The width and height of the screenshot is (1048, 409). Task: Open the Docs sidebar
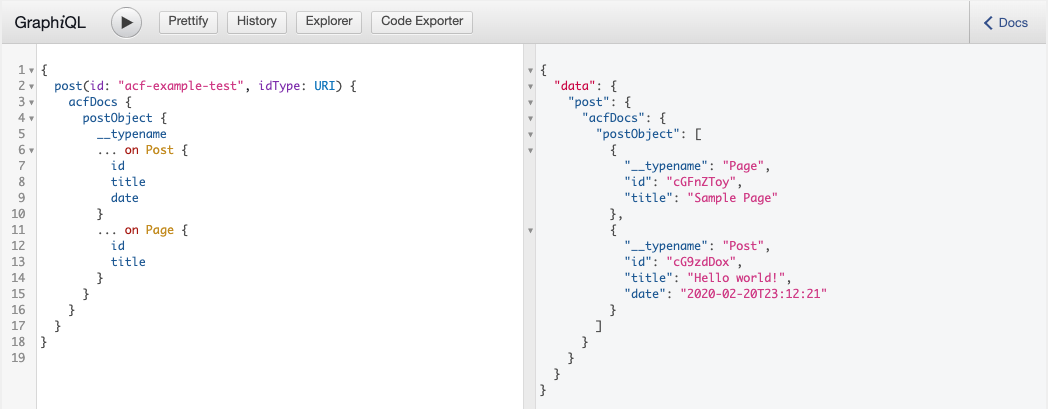pyautogui.click(x=1007, y=22)
